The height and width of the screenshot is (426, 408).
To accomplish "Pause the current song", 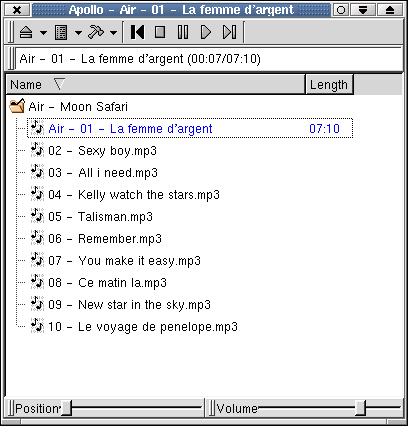I will coord(183,32).
